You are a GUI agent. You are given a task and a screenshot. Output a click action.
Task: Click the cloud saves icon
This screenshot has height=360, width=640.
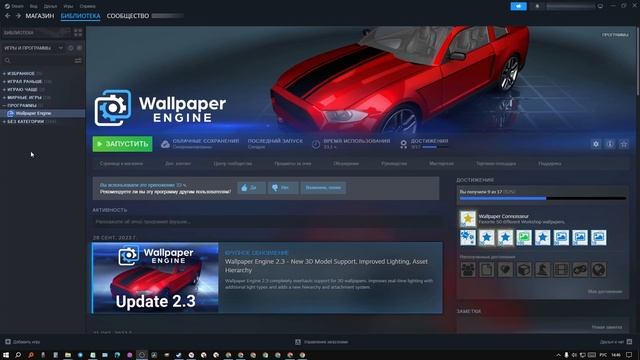pyautogui.click(x=165, y=144)
